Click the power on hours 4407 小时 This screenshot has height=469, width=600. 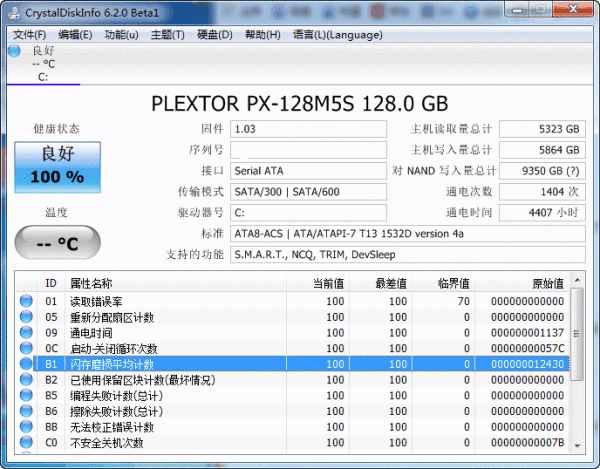coord(542,213)
